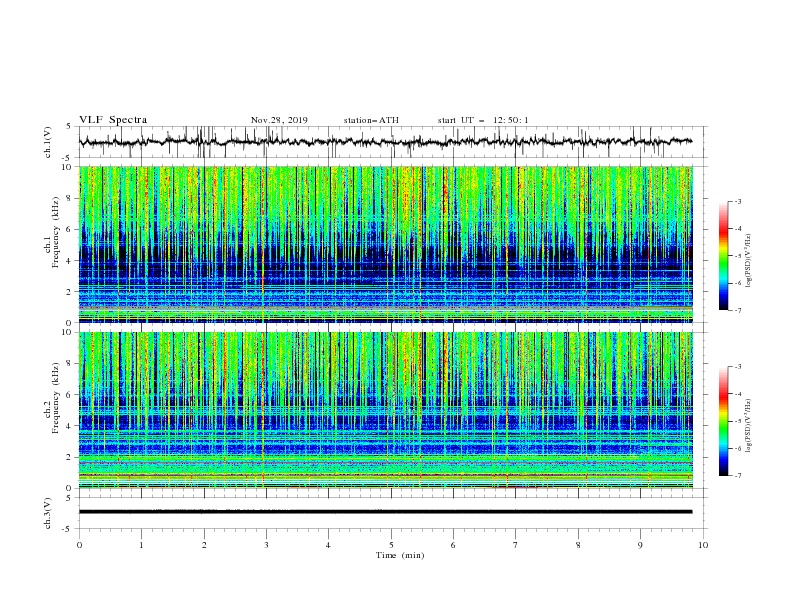Click the "ch.1 Frequency (kHz)" axis label
Image resolution: width=792 pixels, height=612 pixels.
[52, 230]
